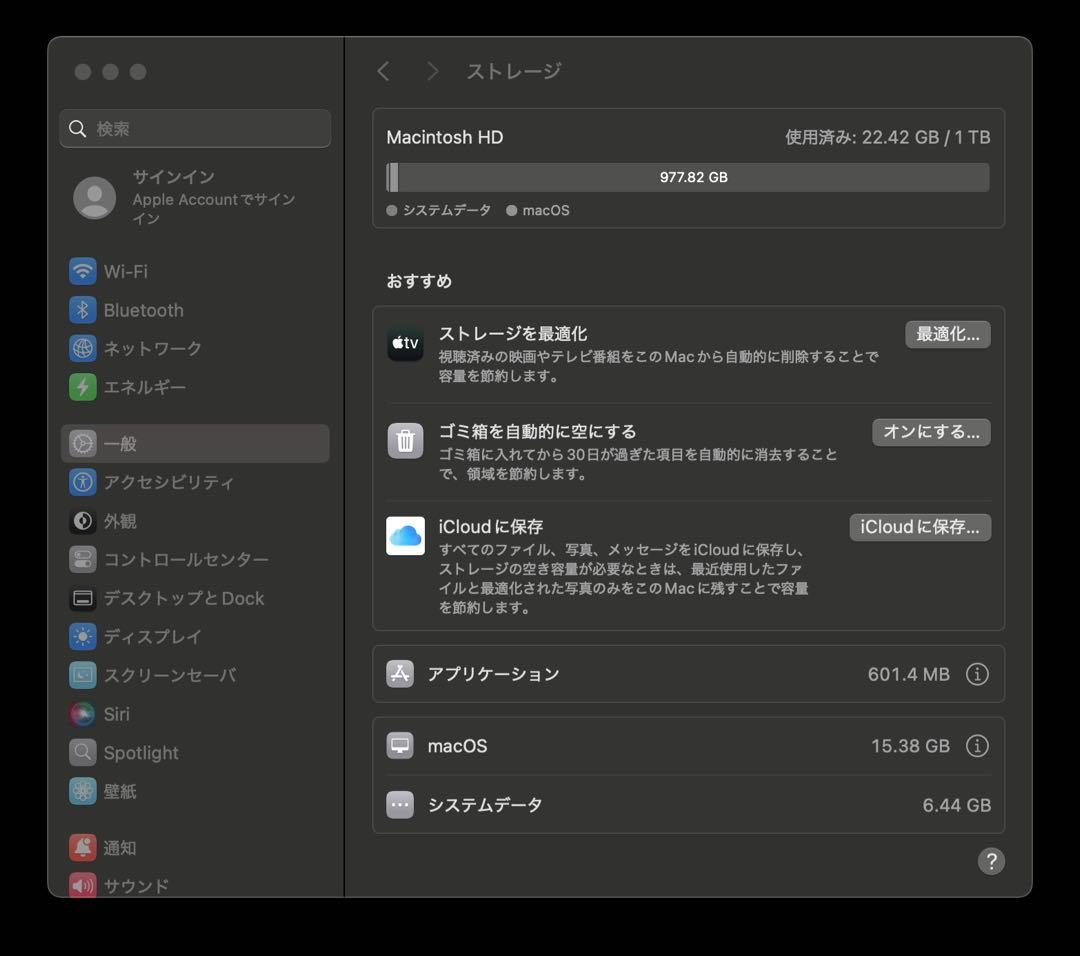Click the 検索 search field
The height and width of the screenshot is (956, 1080).
[195, 128]
